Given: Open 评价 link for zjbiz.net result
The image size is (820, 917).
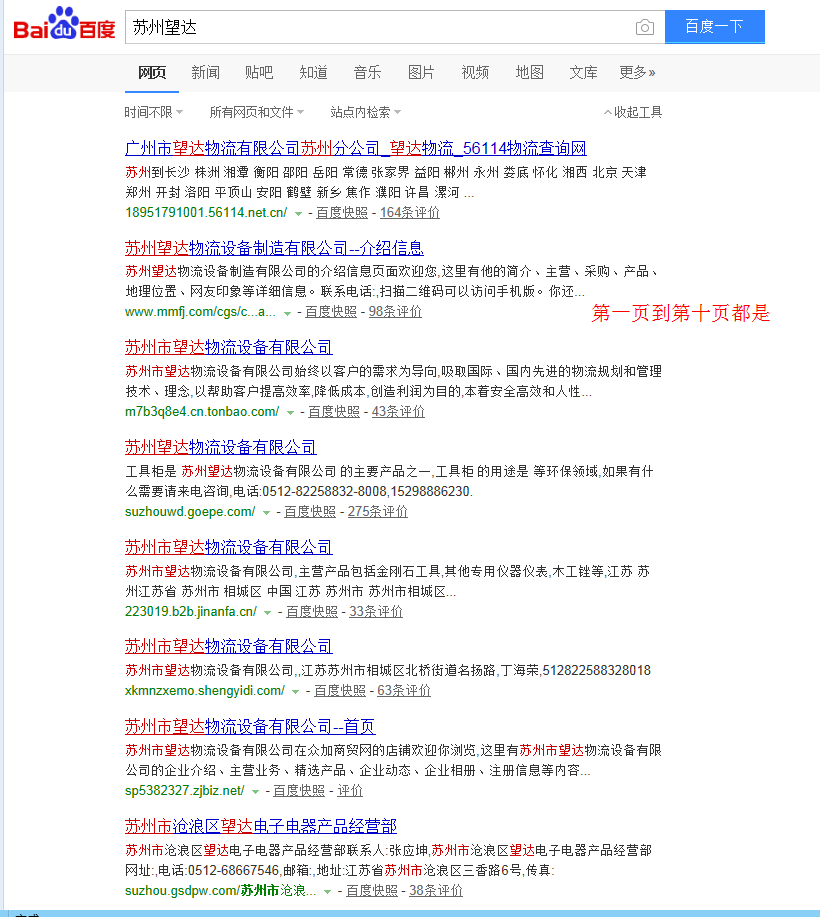Looking at the screenshot, I should tap(350, 791).
